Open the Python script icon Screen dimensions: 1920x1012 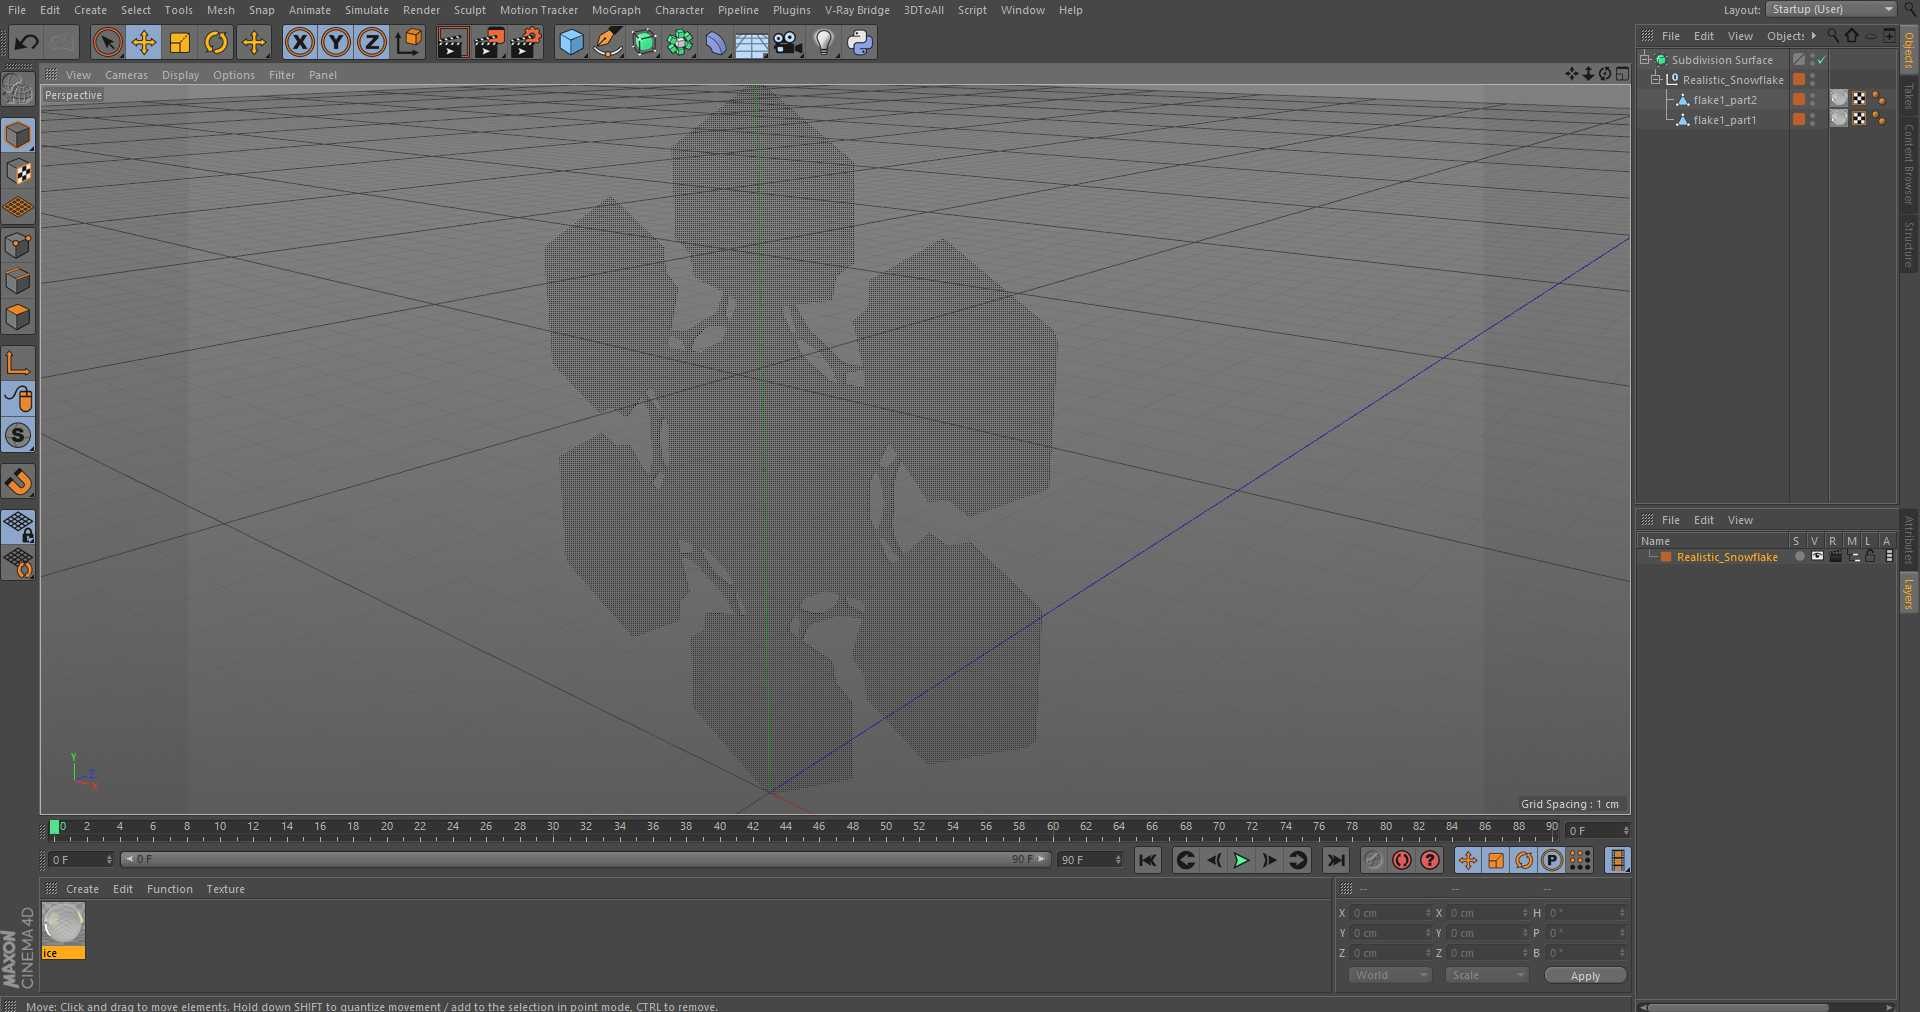(x=860, y=42)
